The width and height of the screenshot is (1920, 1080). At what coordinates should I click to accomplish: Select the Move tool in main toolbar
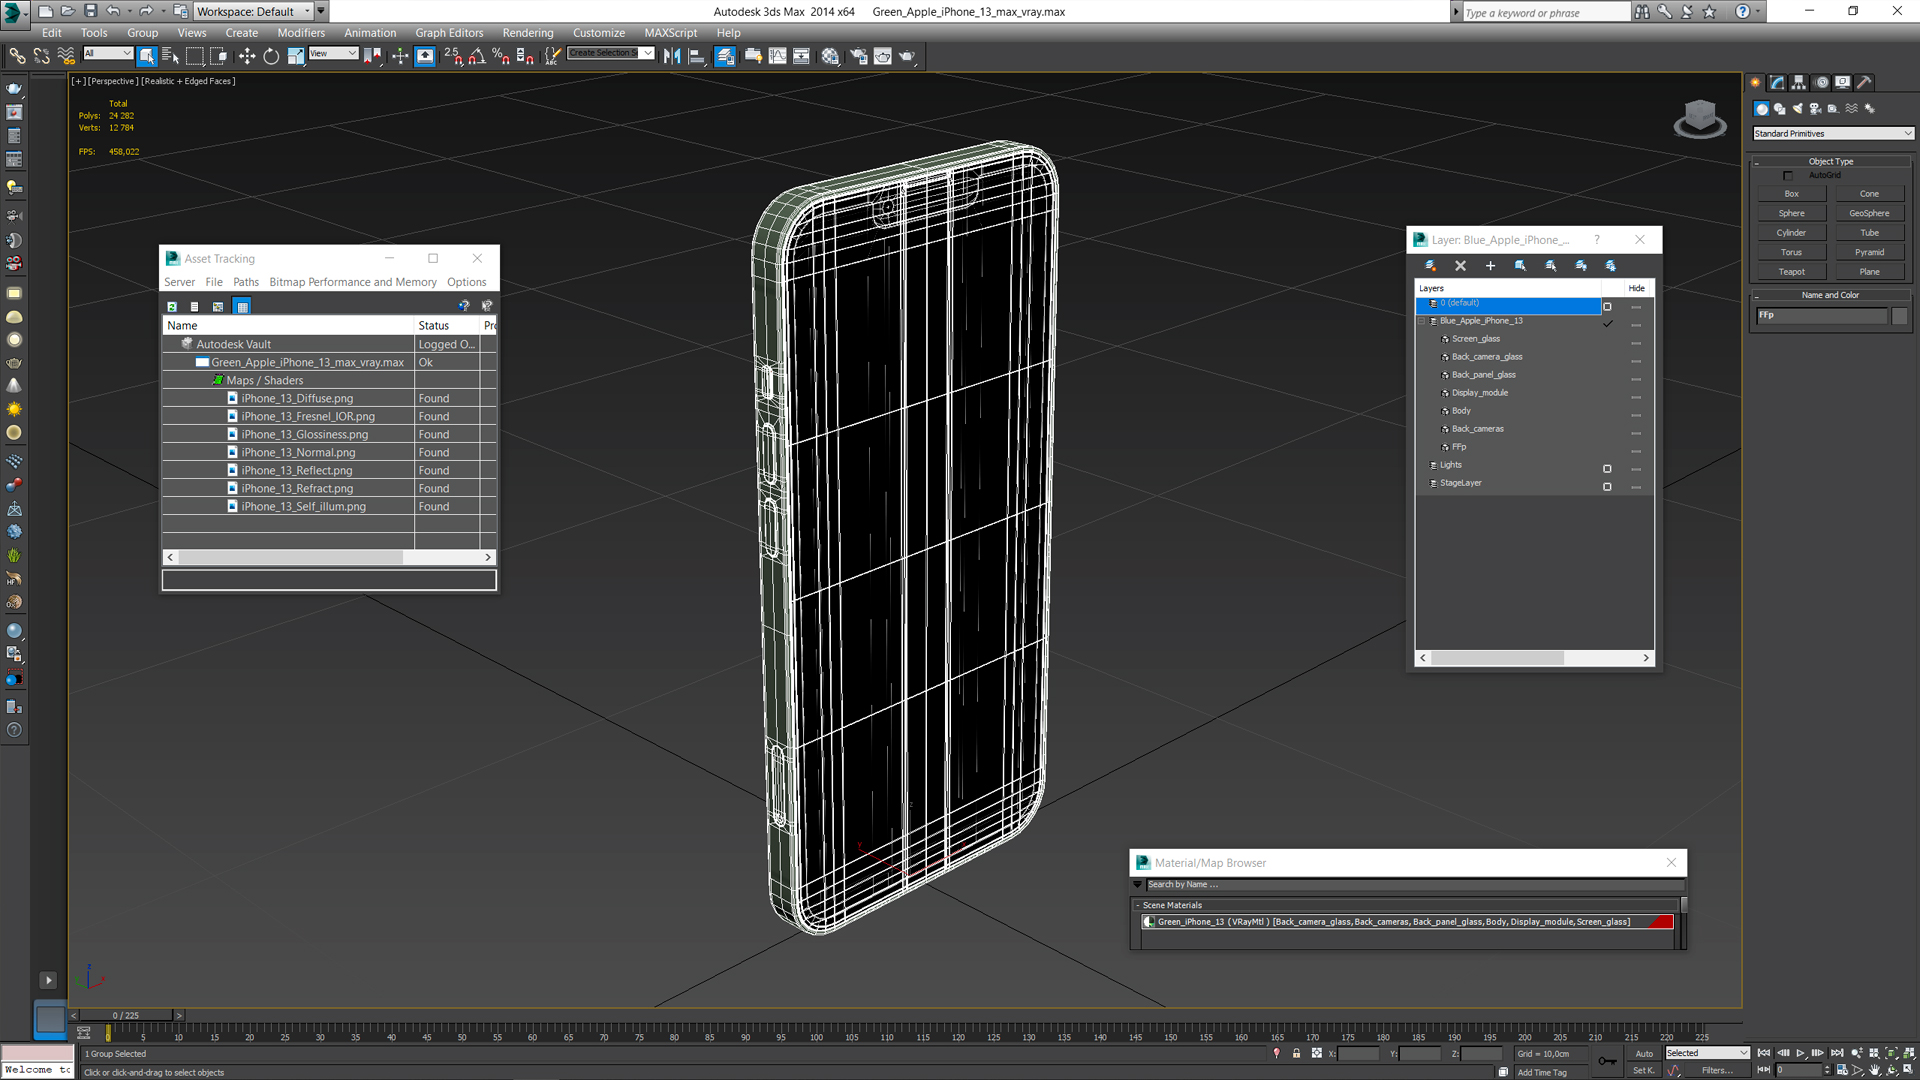247,57
